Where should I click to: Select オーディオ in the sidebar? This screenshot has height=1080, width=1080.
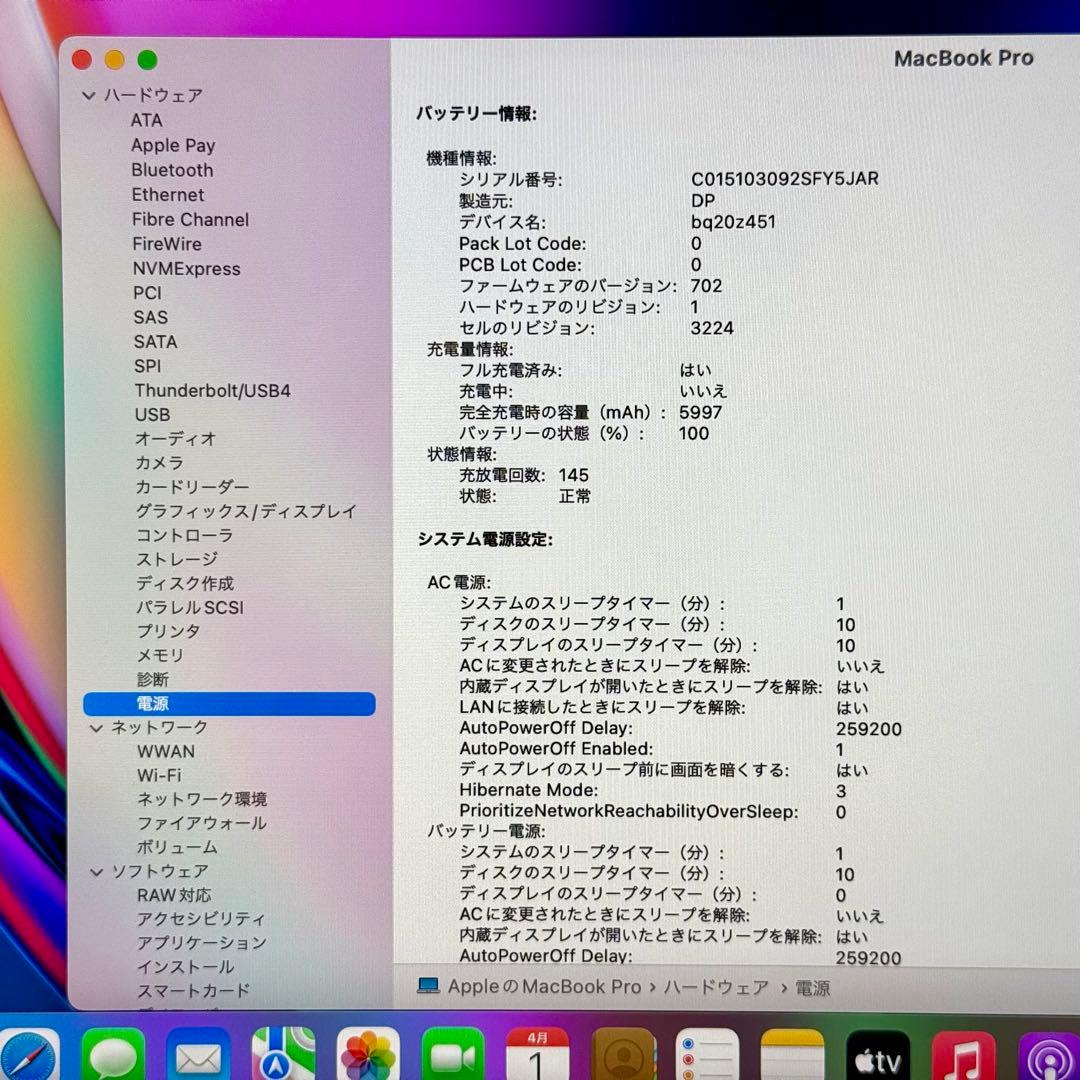click(x=176, y=439)
